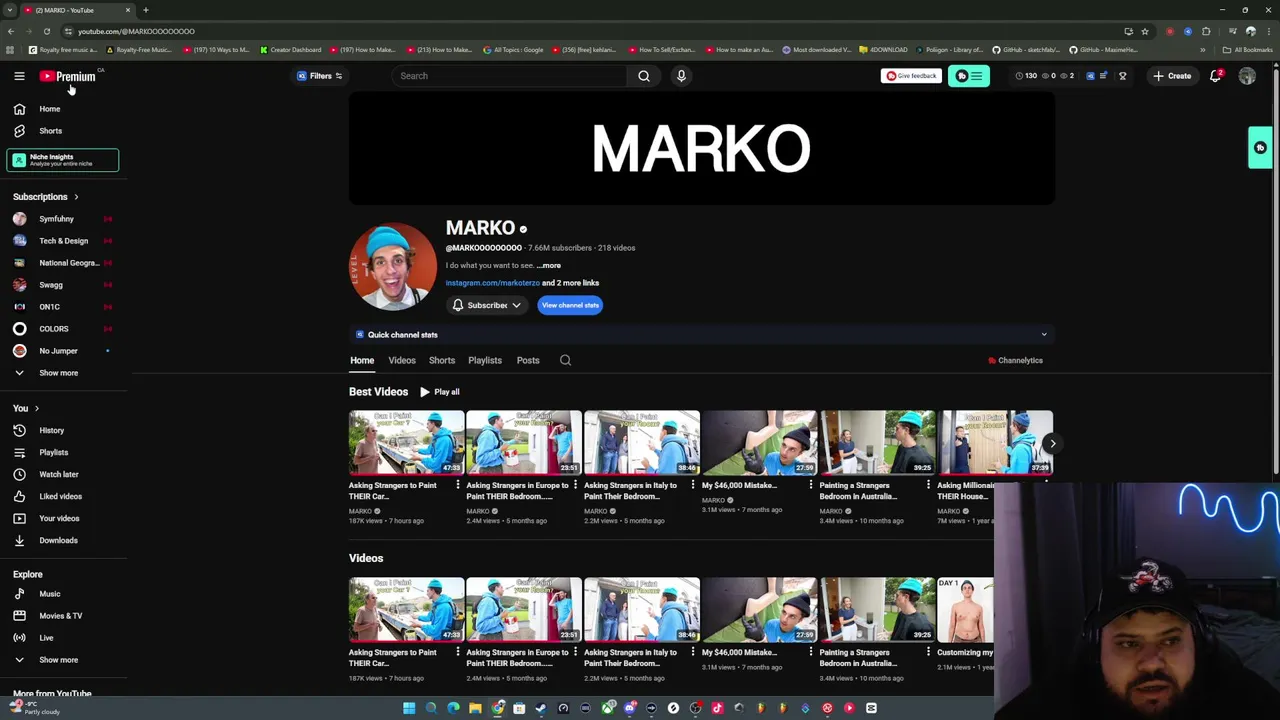Open Channelytics link
This screenshot has height=720, width=1280.
point(1015,360)
